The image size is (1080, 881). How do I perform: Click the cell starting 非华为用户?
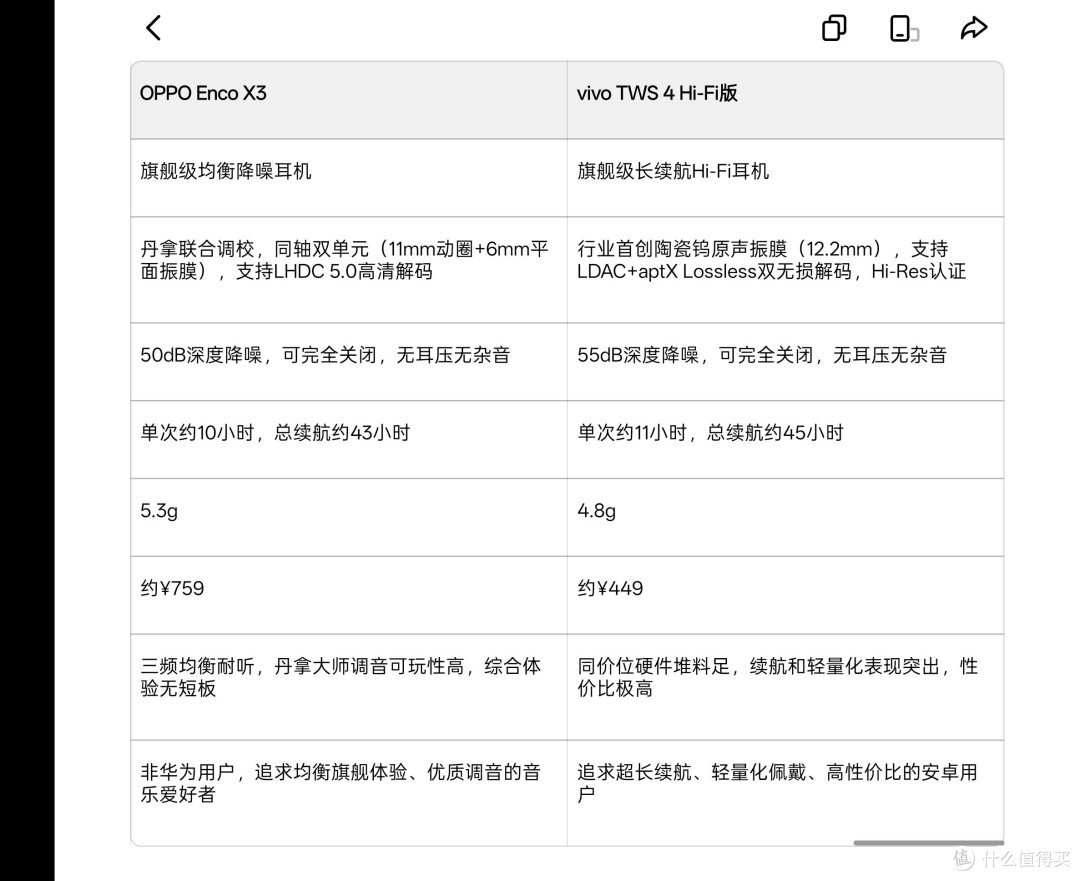click(x=349, y=793)
